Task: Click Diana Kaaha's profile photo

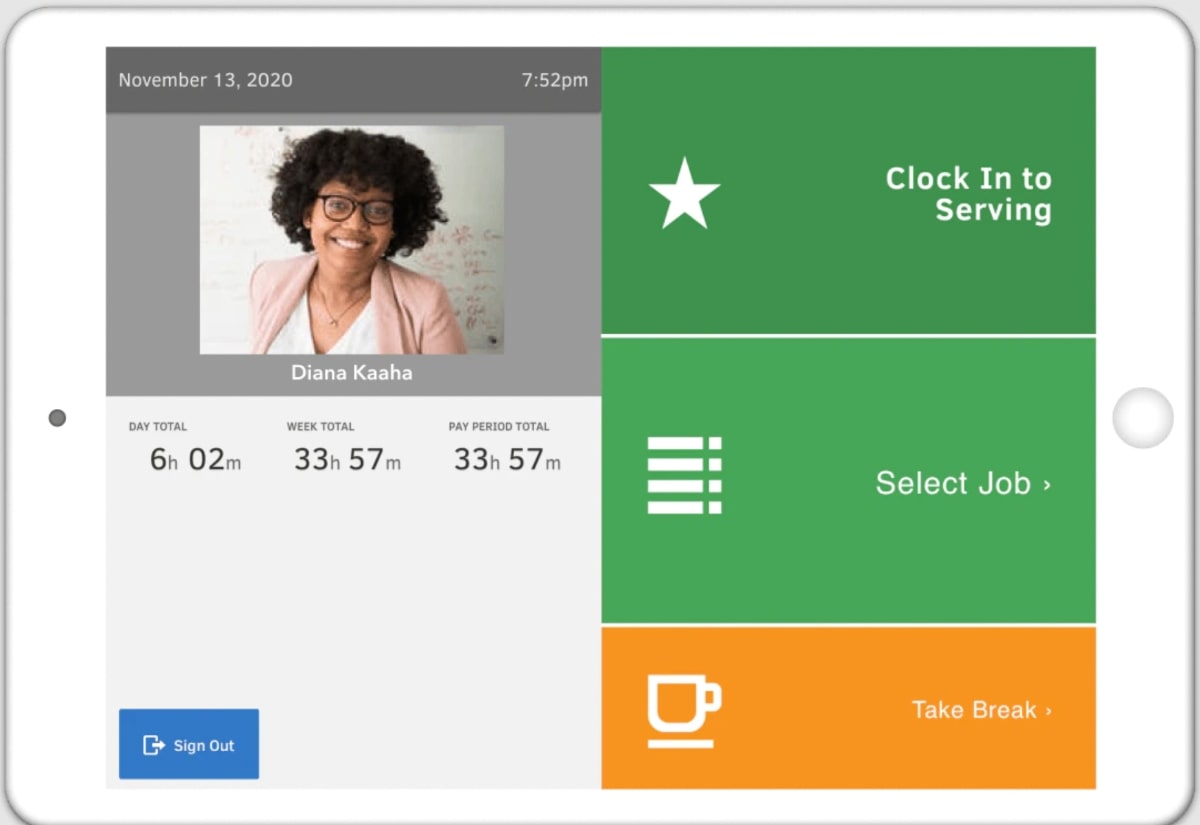Action: [352, 240]
